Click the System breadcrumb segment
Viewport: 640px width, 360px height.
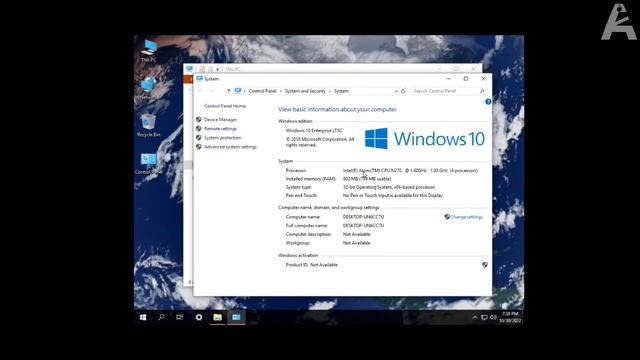[x=341, y=91]
